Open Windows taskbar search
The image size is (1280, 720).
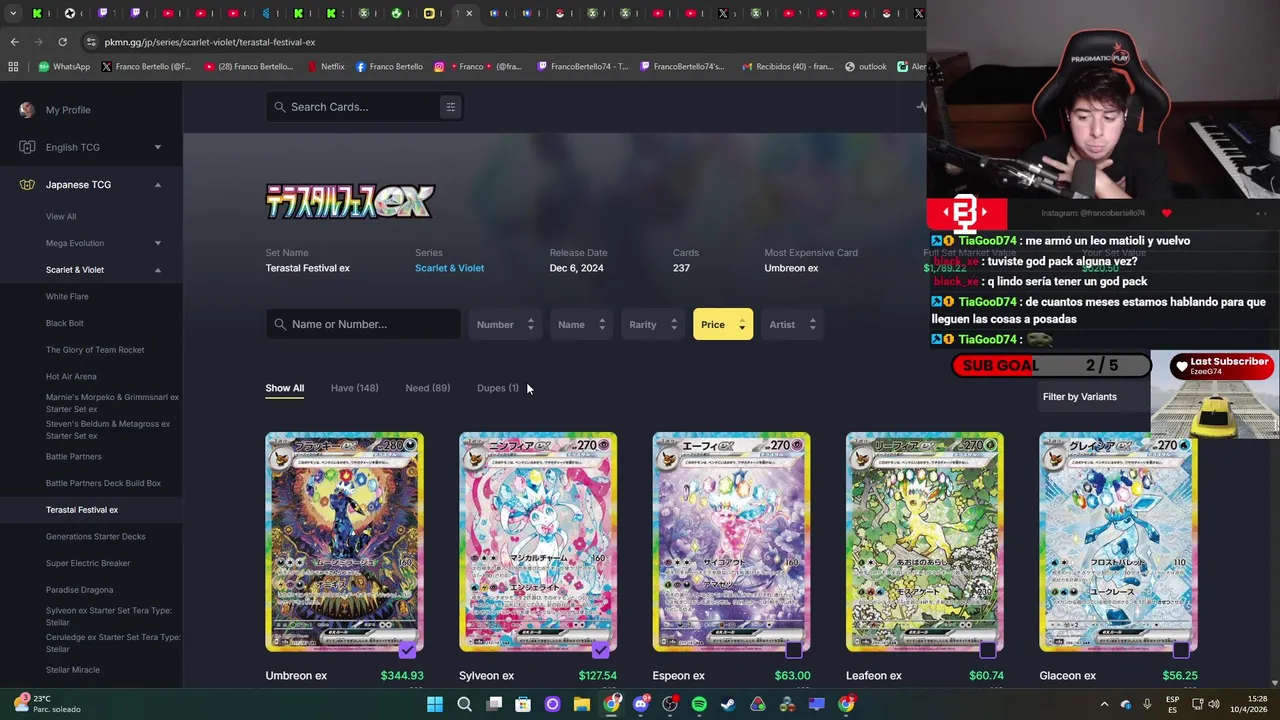(x=464, y=705)
